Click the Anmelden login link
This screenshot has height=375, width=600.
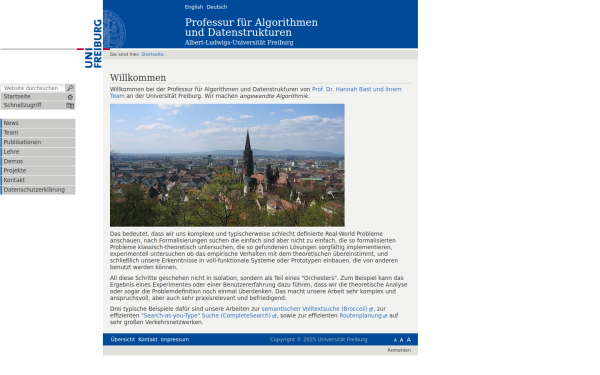[399, 350]
